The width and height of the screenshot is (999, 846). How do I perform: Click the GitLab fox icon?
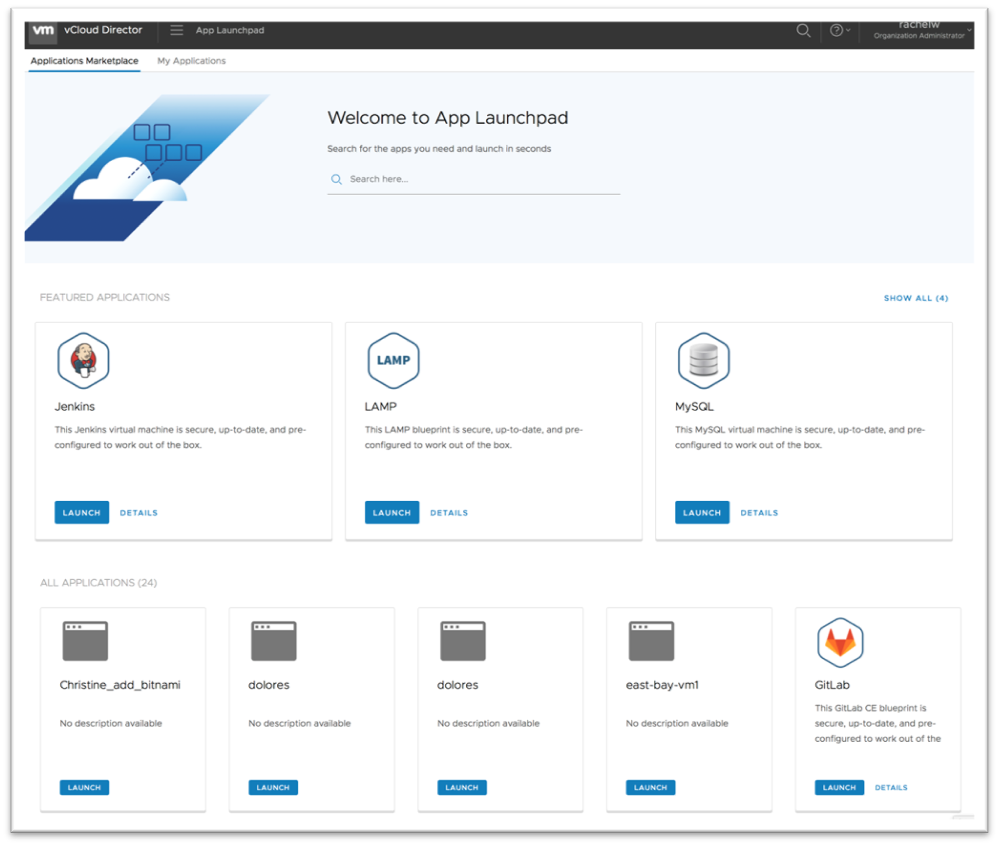pyautogui.click(x=840, y=642)
